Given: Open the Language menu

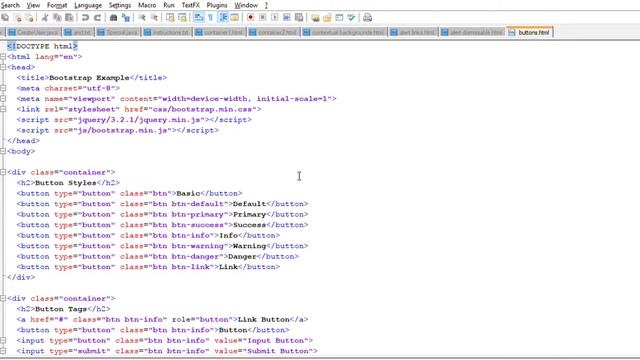Looking at the screenshot, I should [x=88, y=5].
